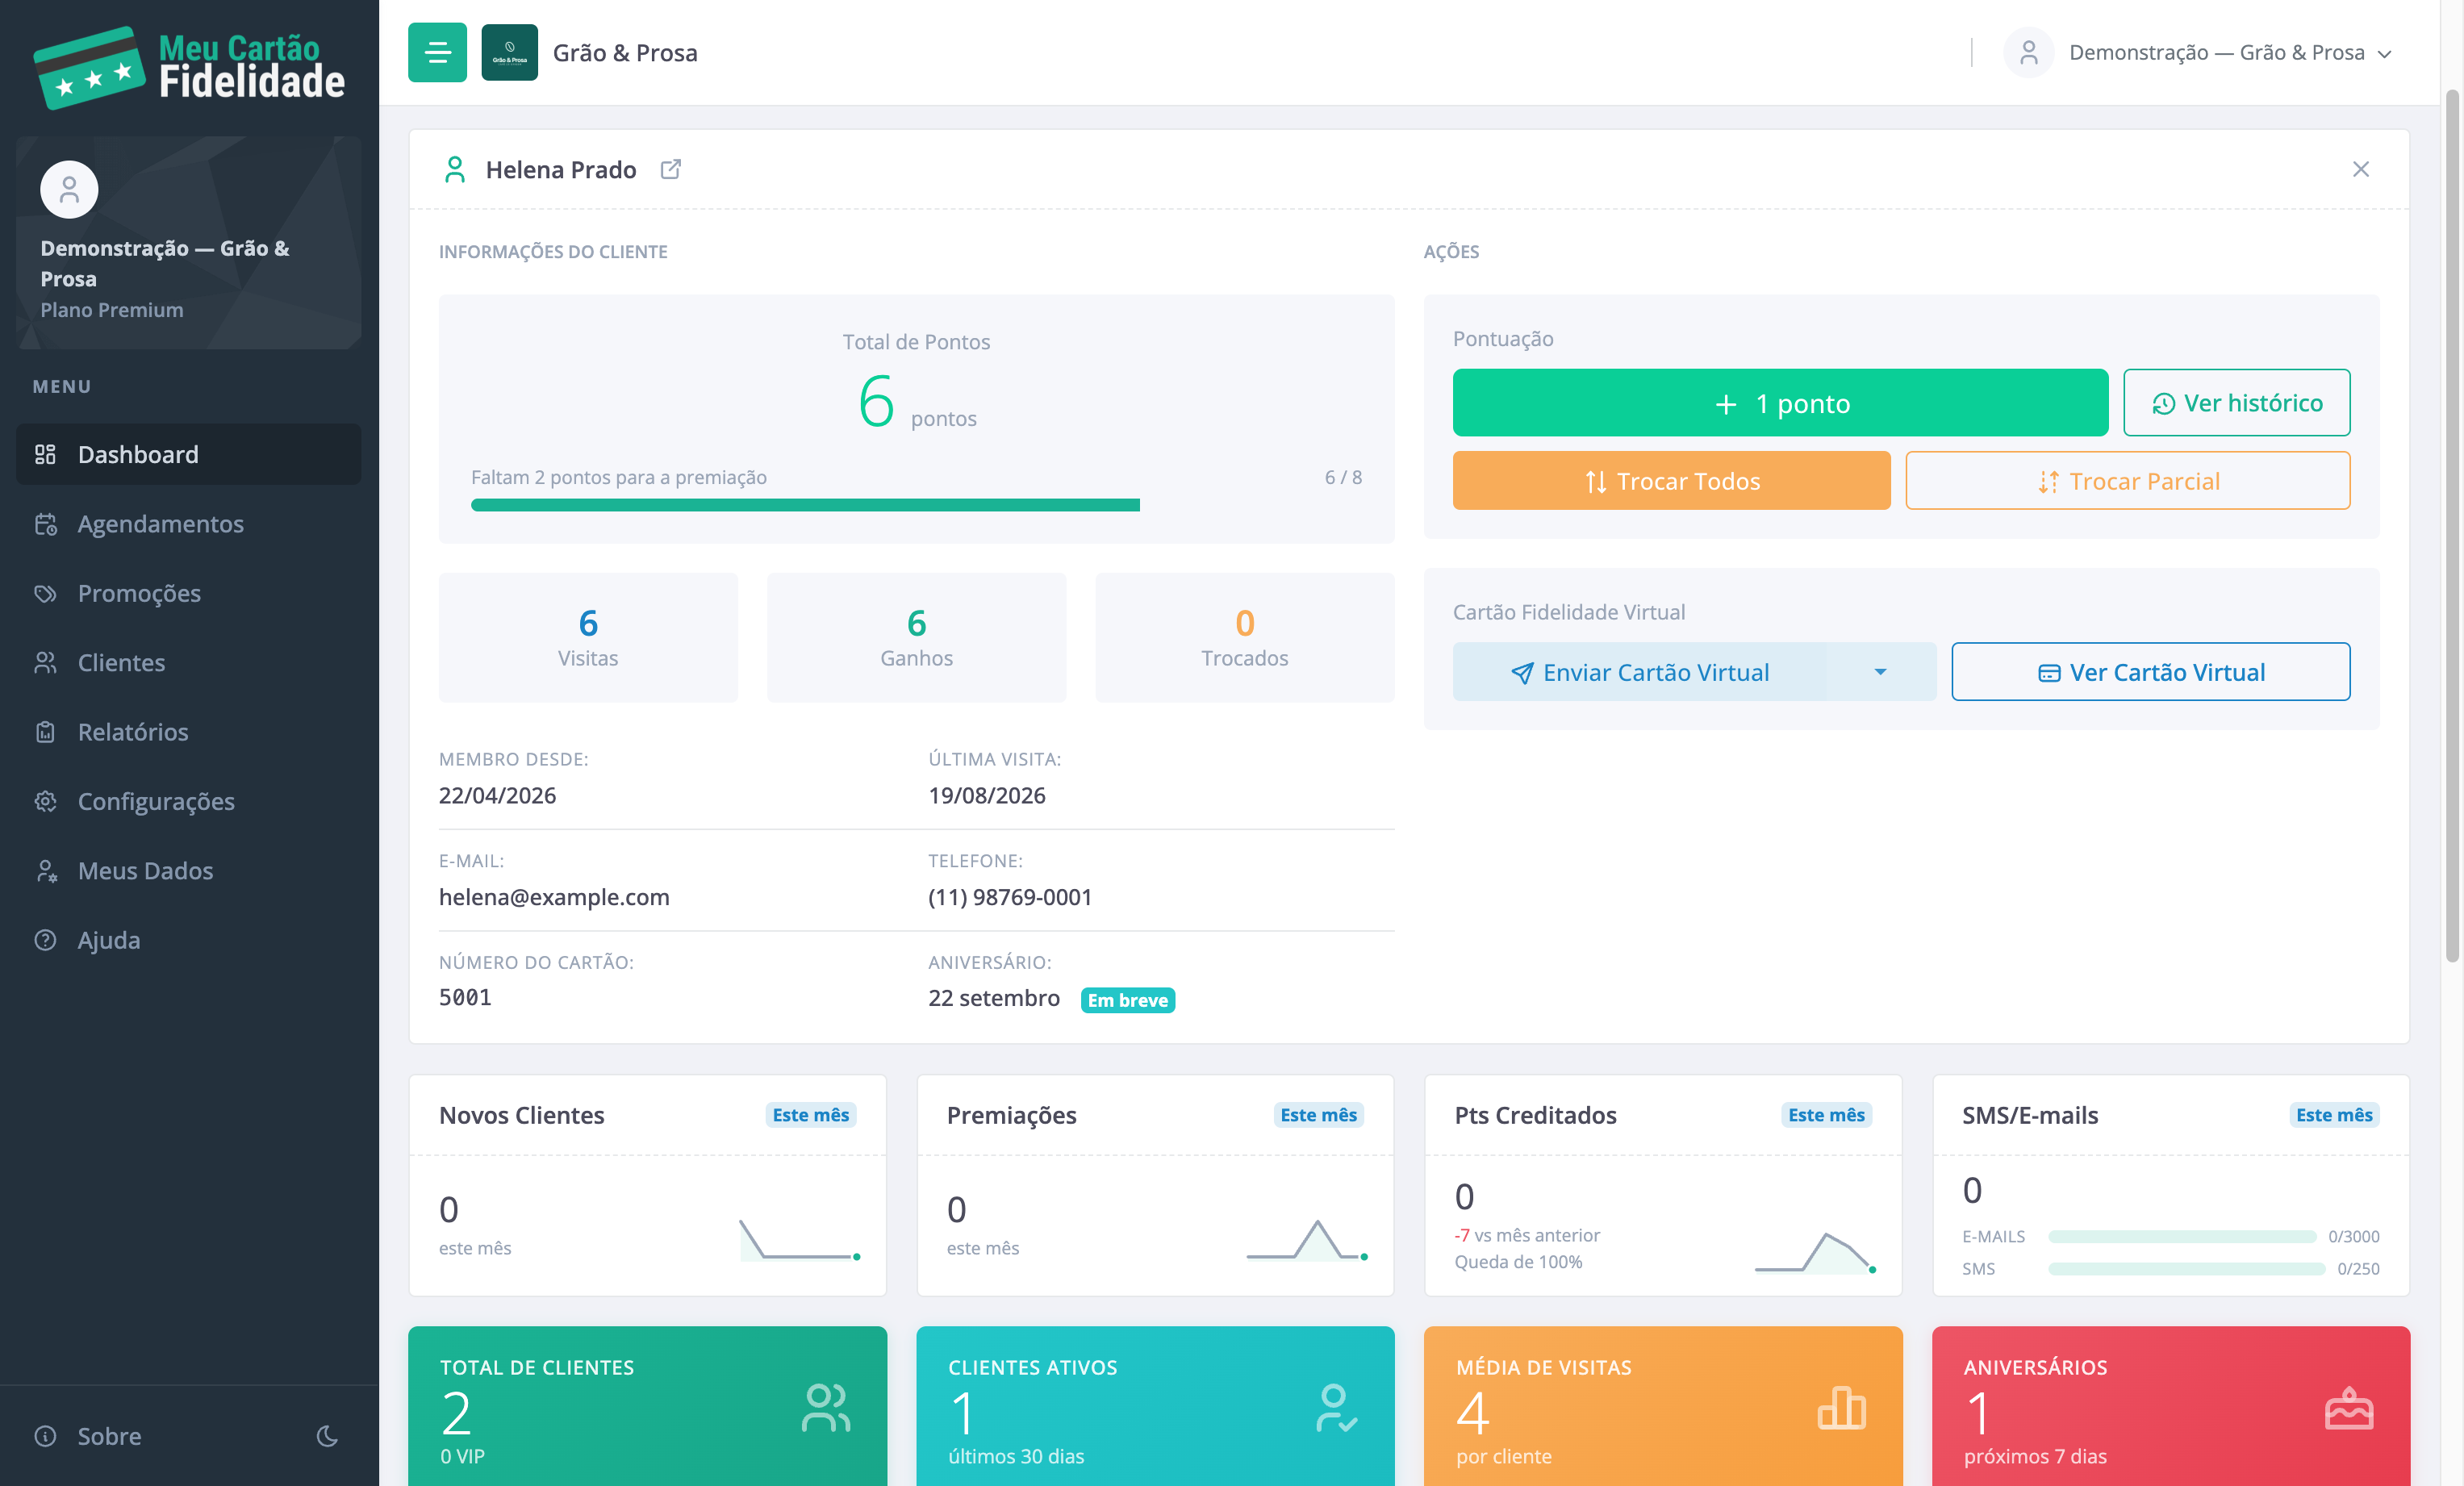Screen dimensions: 2464x1486
Task: Go to Dashboard in the sidebar menu
Action: pos(189,454)
